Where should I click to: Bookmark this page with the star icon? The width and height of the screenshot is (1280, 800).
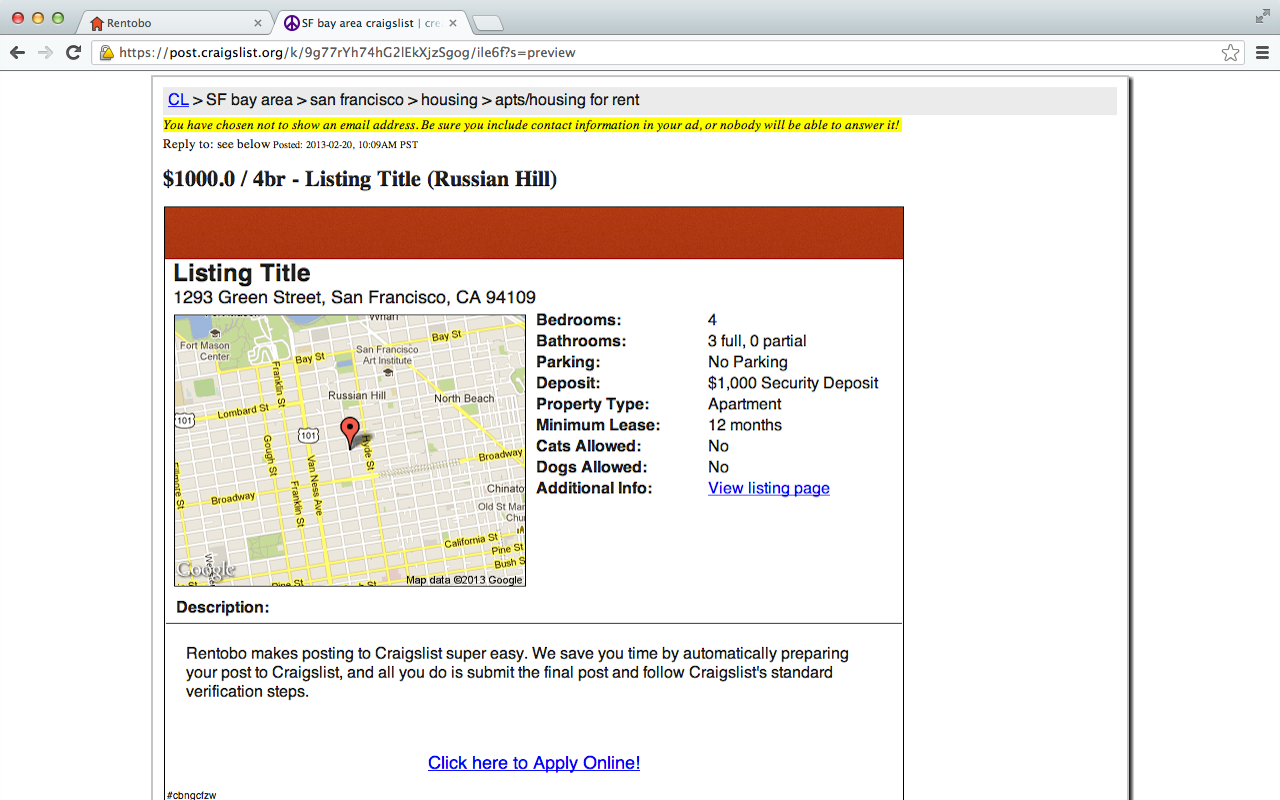tap(1230, 53)
